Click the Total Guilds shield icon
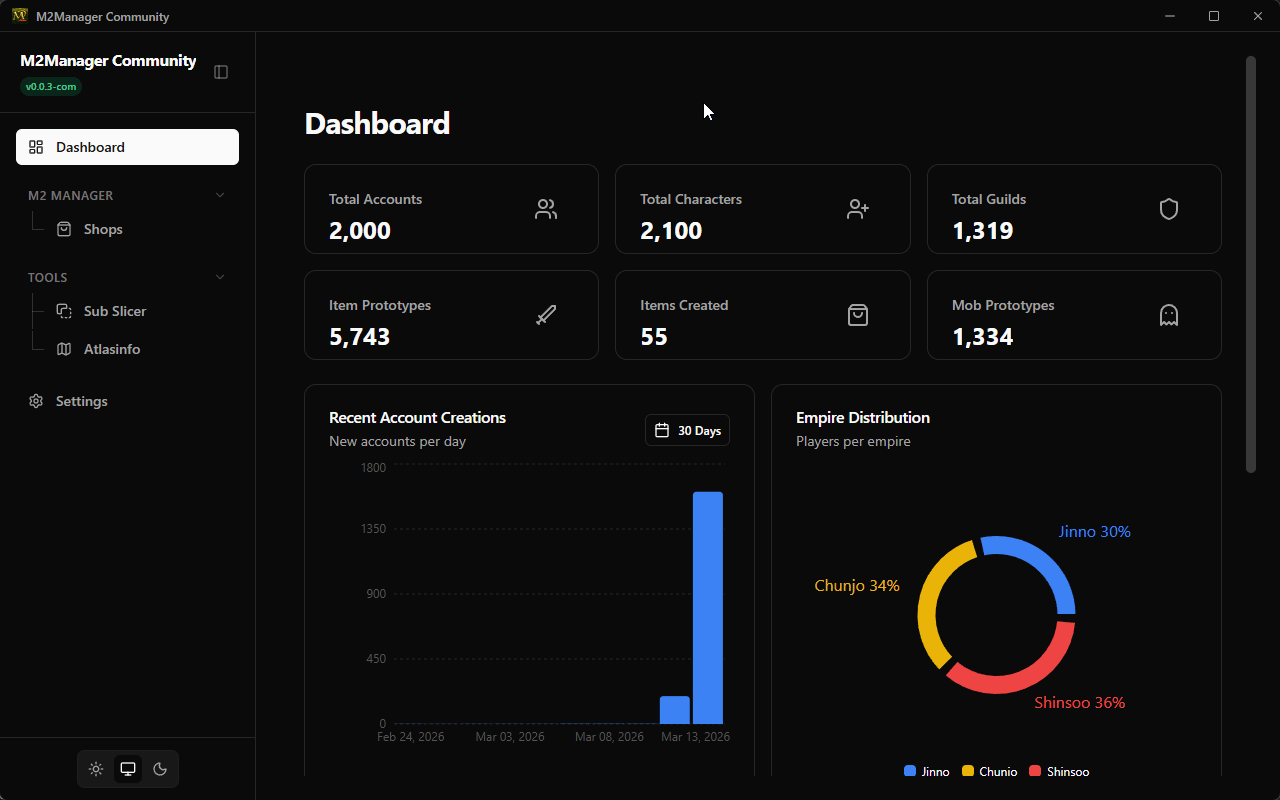This screenshot has height=800, width=1280. (x=1169, y=209)
